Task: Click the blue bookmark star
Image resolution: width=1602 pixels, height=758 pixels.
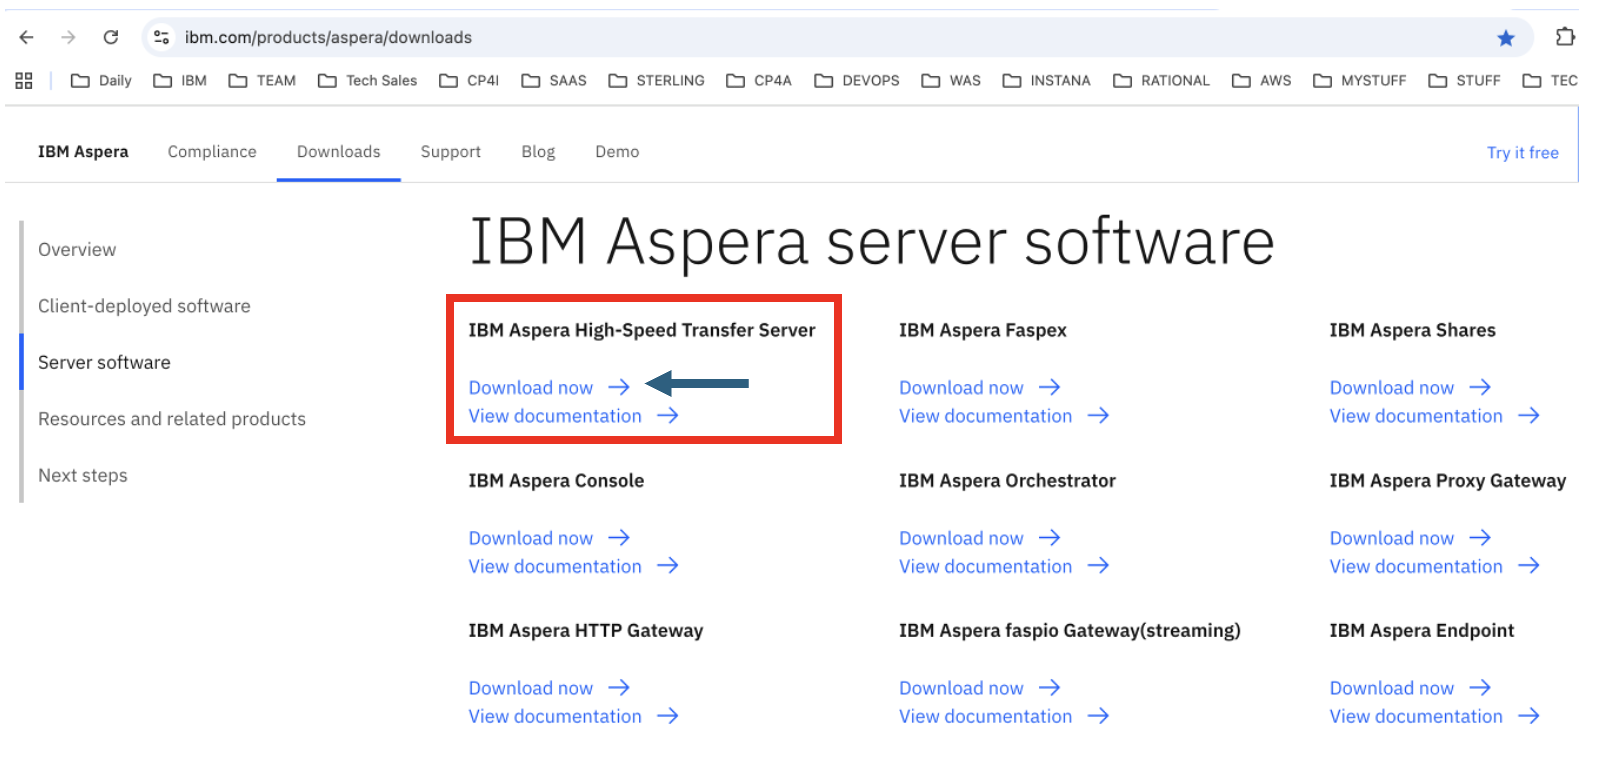Action: [x=1506, y=38]
